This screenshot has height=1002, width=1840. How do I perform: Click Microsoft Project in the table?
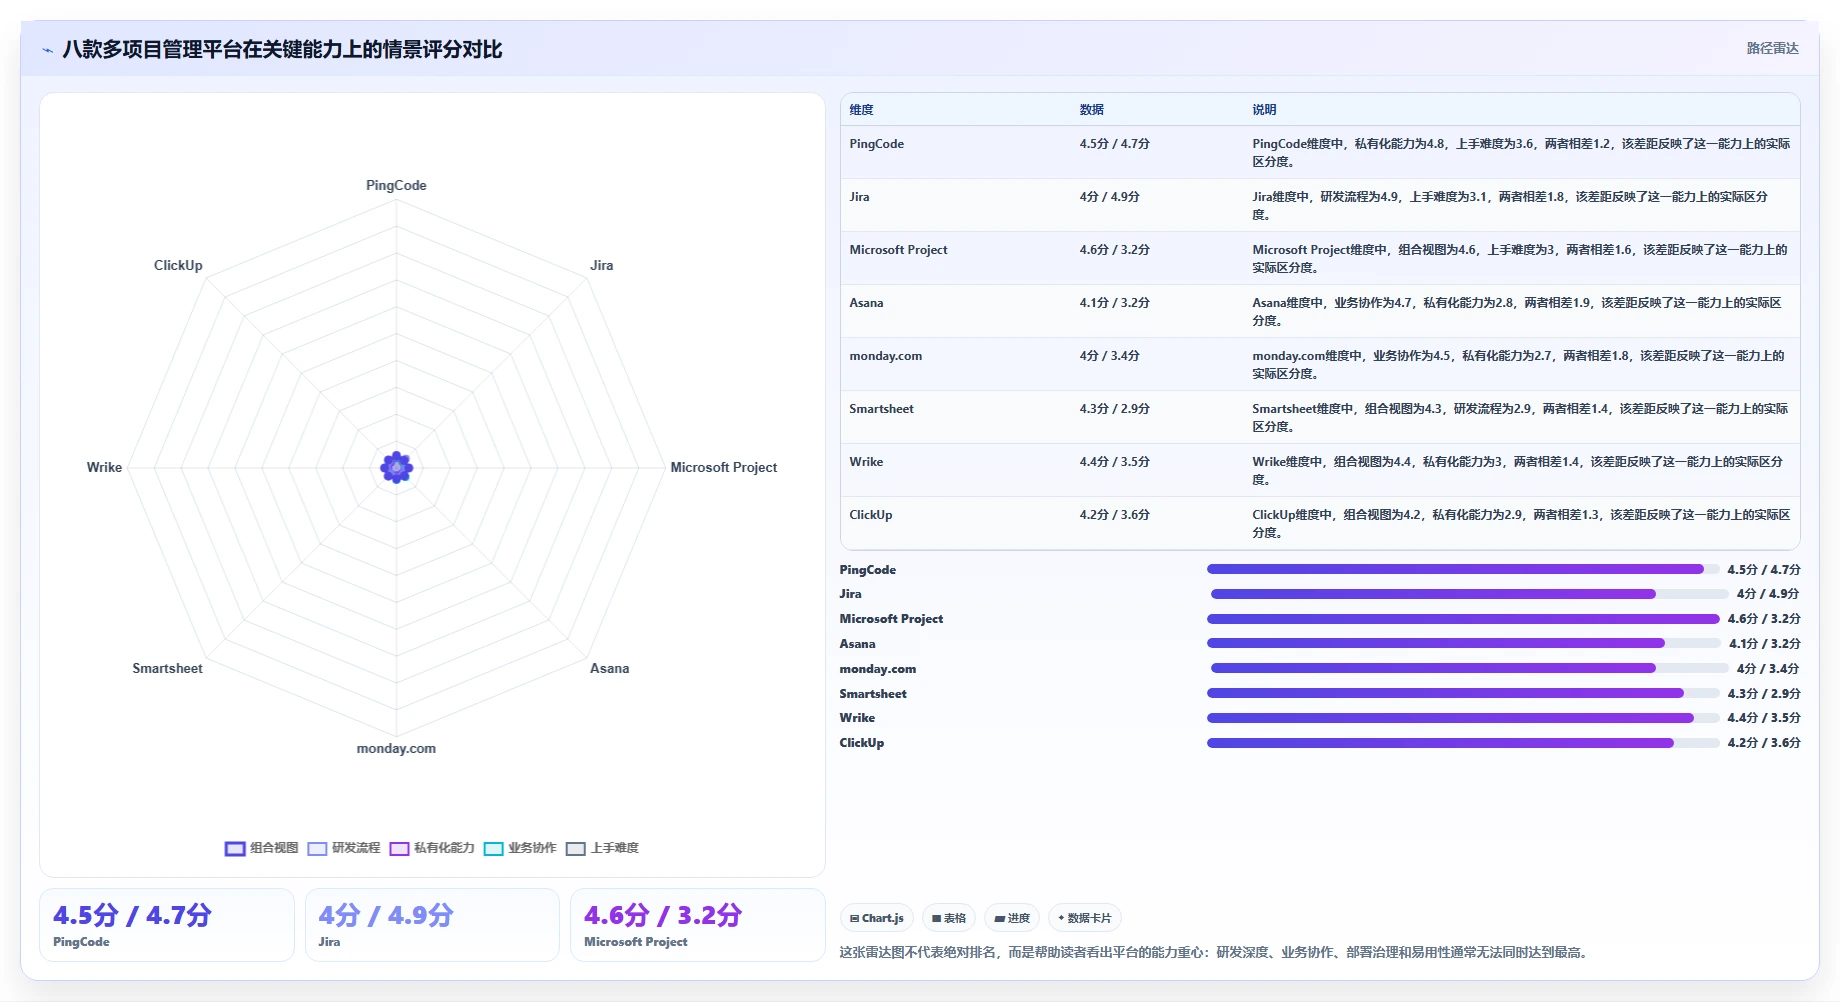click(x=898, y=250)
